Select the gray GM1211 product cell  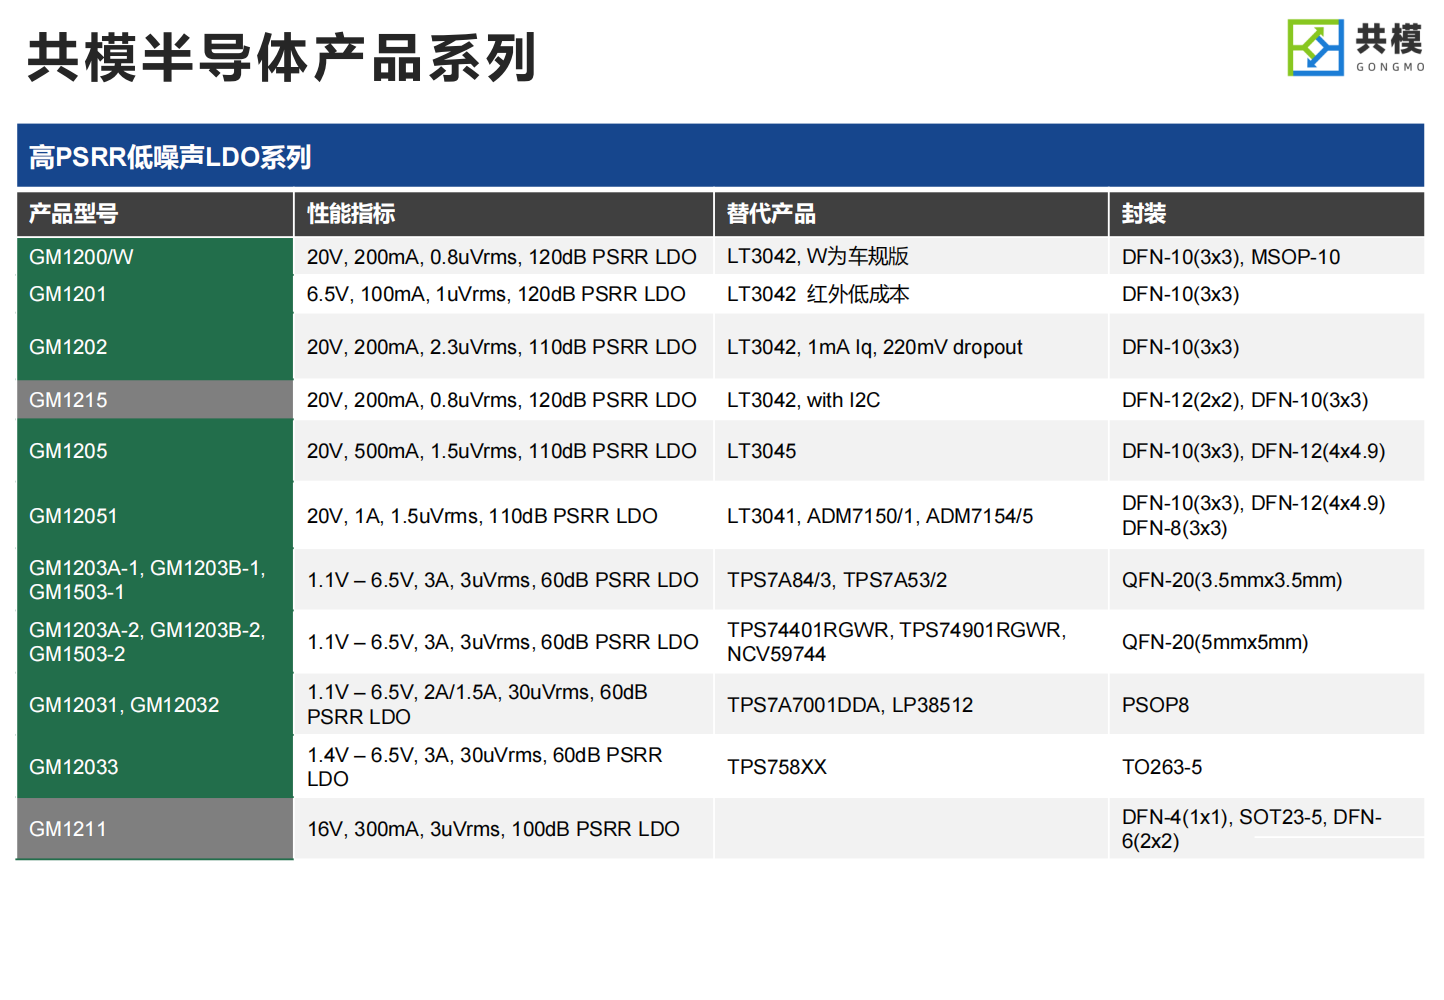tap(68, 829)
